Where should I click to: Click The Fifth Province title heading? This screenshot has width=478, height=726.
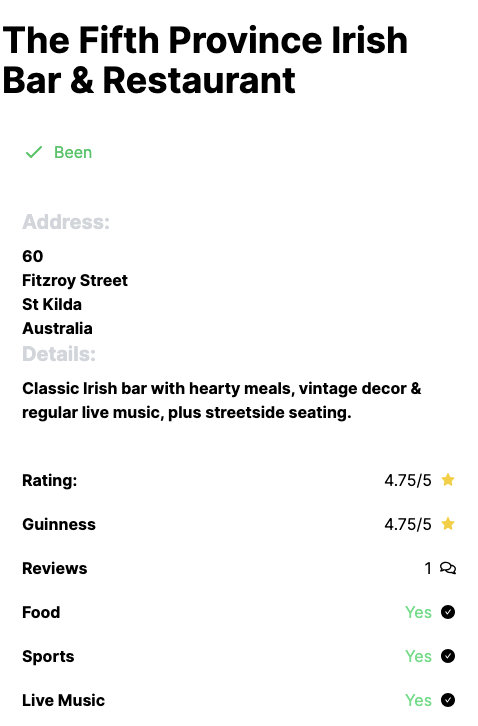click(x=205, y=60)
